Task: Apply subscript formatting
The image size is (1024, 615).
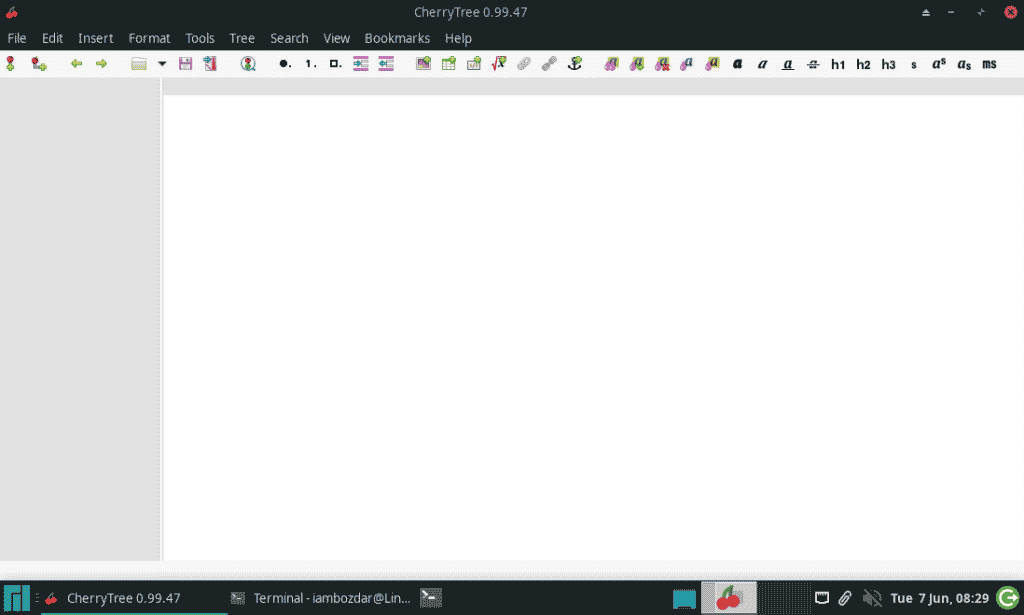Action: (963, 63)
